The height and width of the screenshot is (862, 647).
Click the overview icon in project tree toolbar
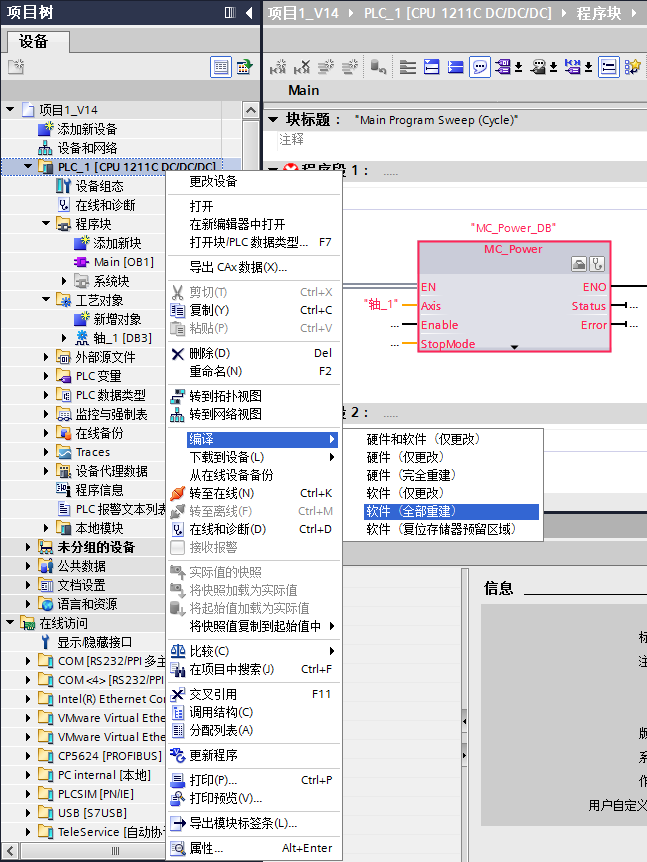coord(244,68)
